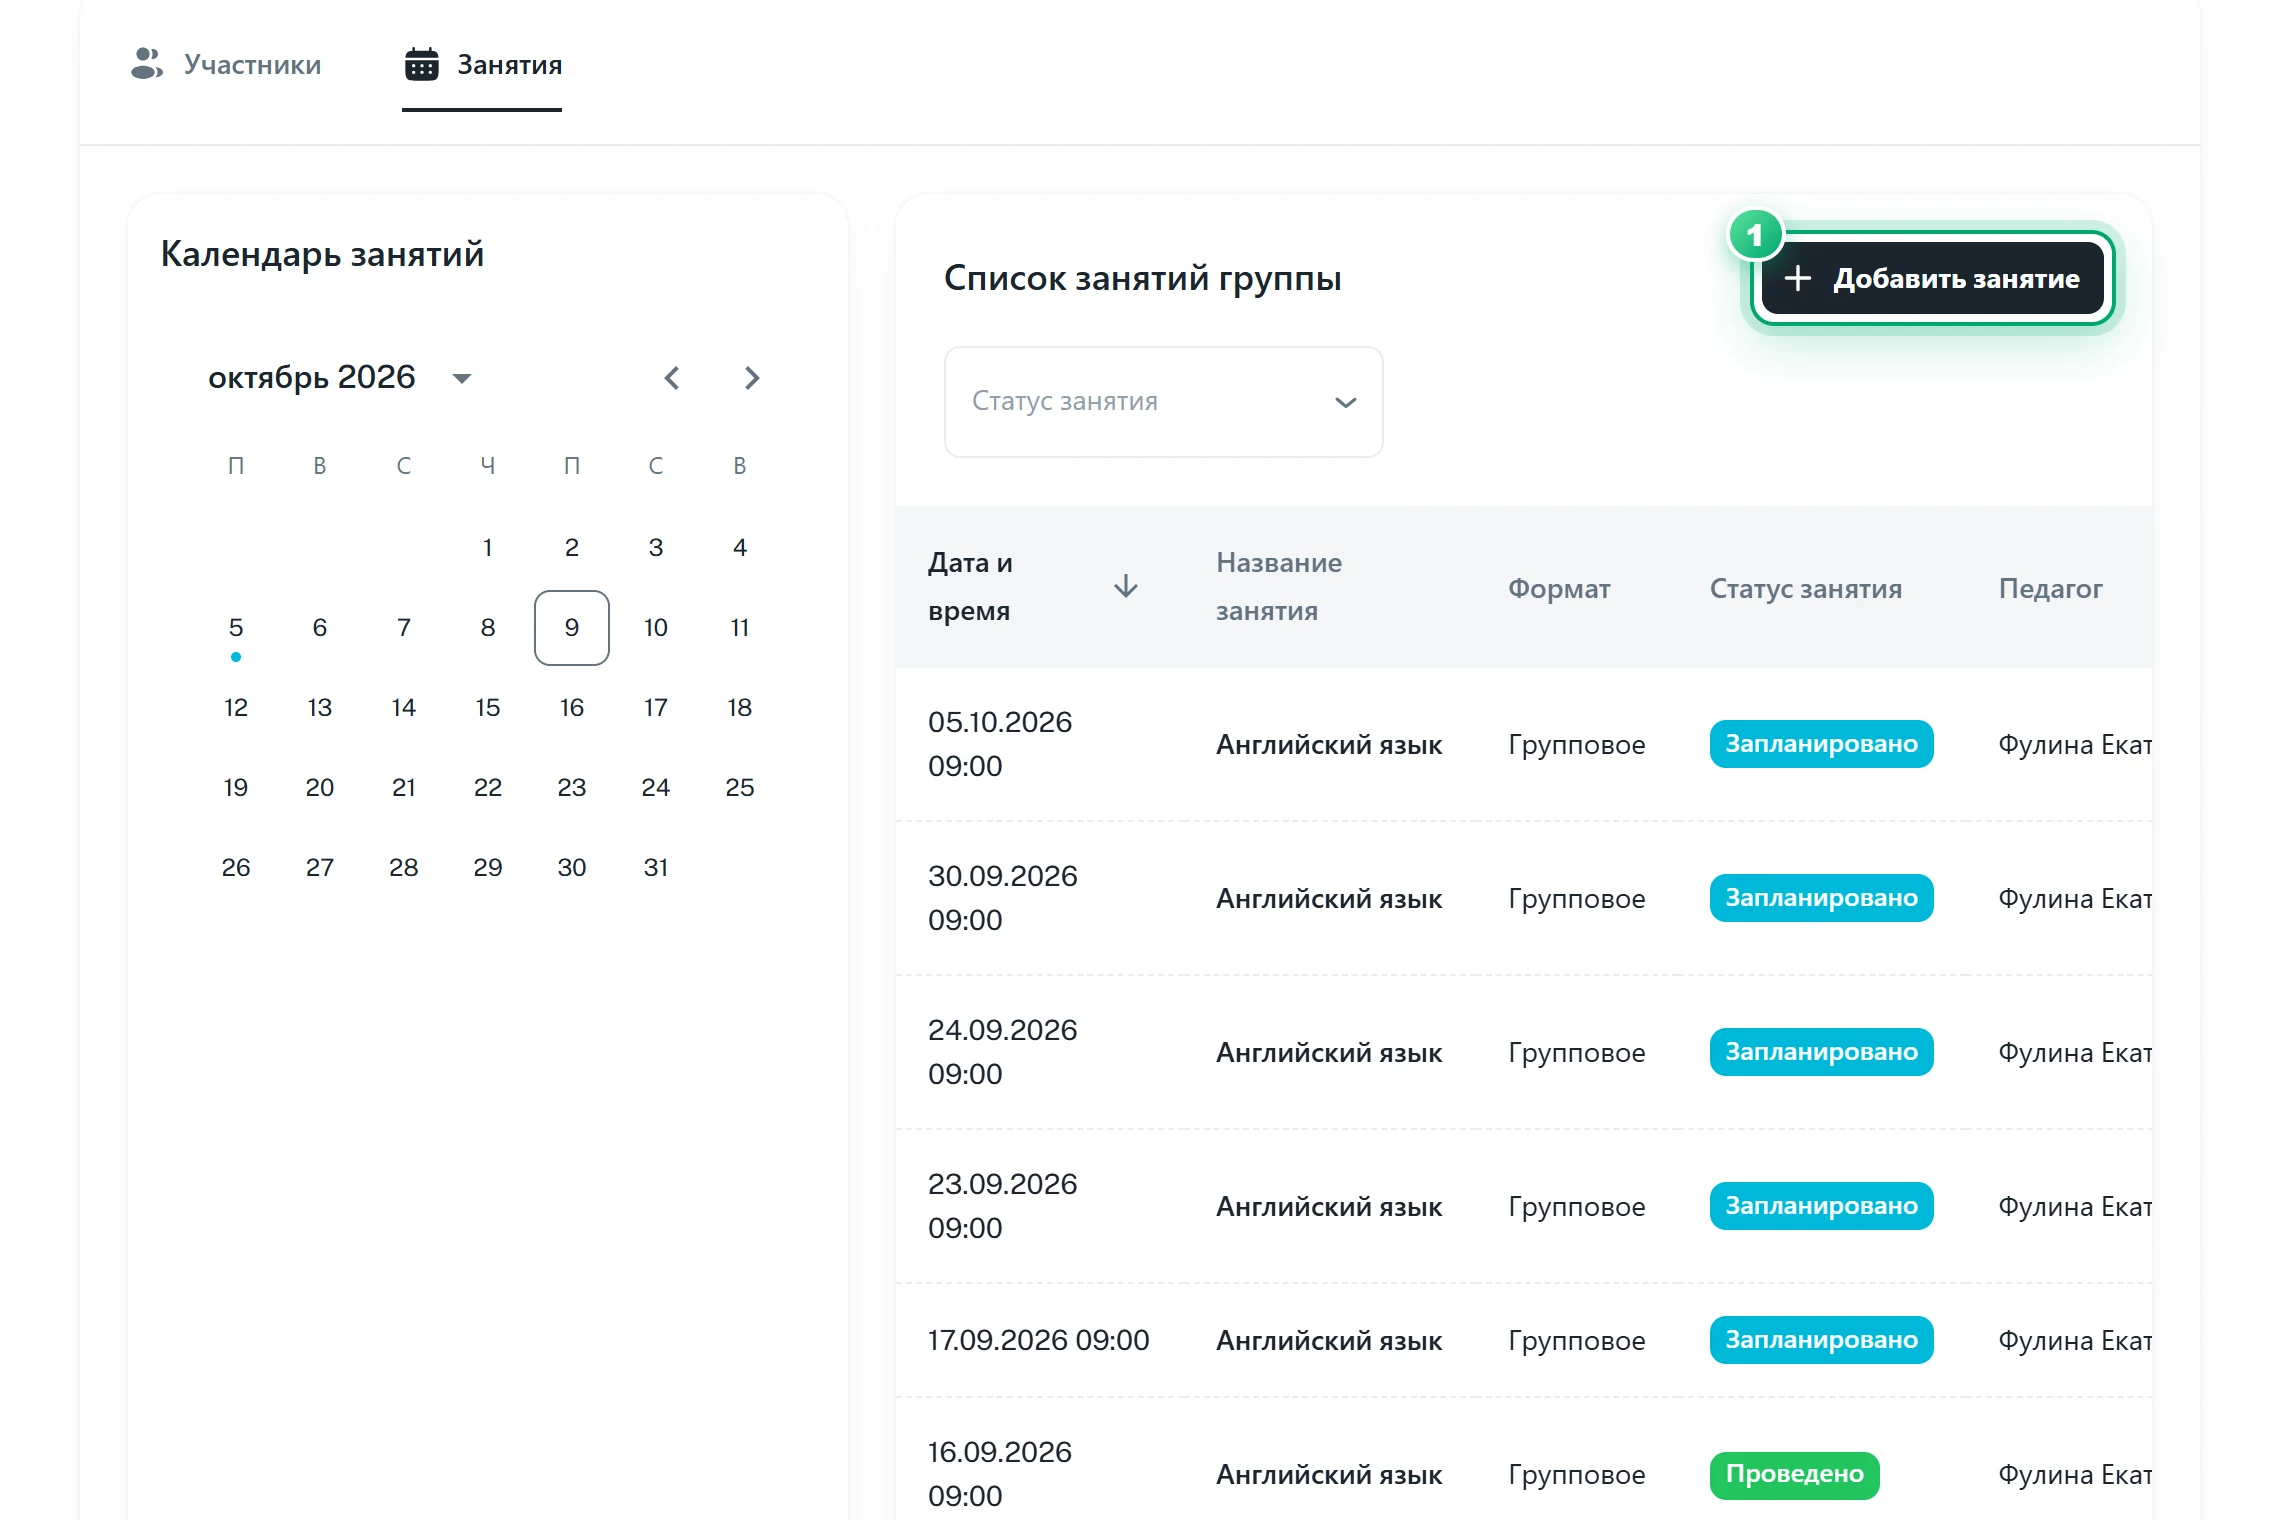Screen dimensions: 2280x1520
Task: Select October 25 in the calendar
Action: (x=740, y=787)
